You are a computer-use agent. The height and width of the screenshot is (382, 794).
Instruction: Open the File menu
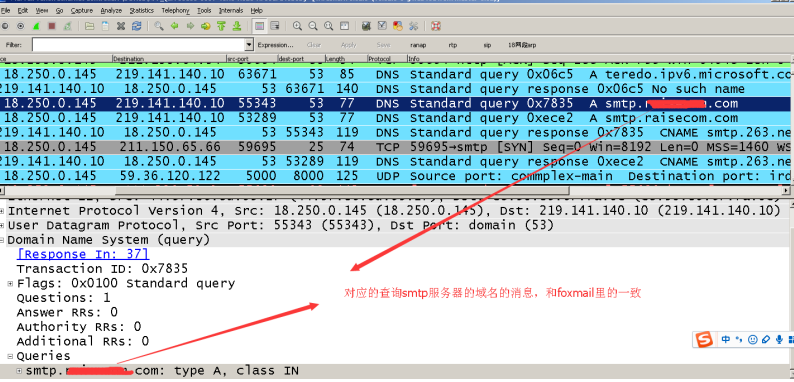pyautogui.click(x=6, y=10)
